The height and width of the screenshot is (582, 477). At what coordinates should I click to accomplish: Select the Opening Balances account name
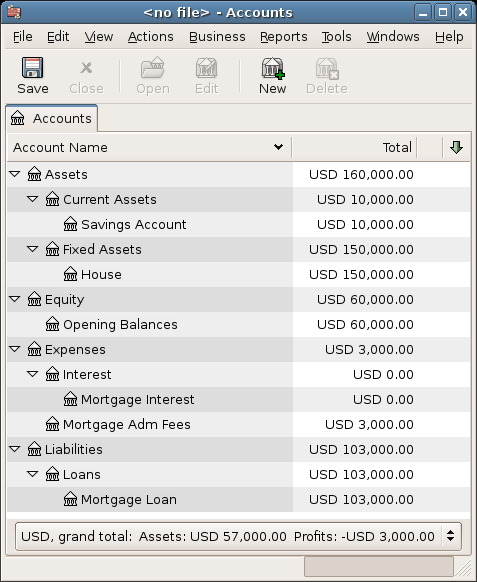[120, 324]
